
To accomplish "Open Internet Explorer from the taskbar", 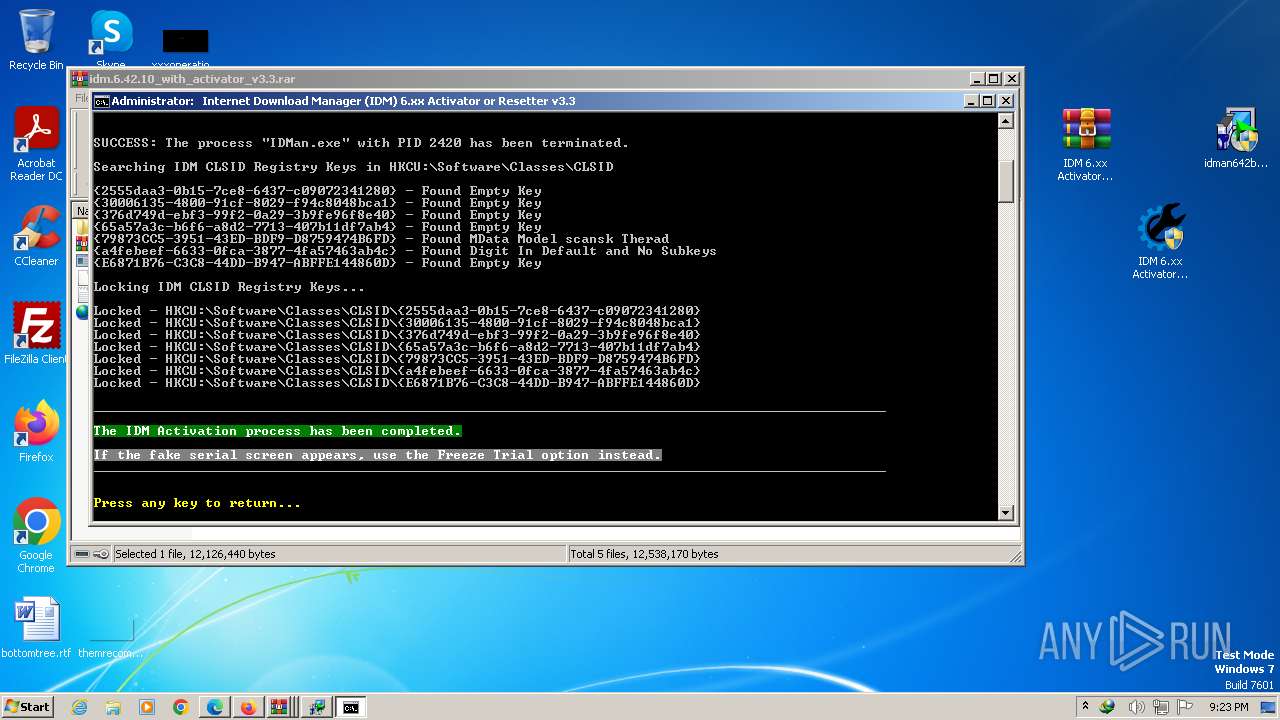I will (x=79, y=707).
